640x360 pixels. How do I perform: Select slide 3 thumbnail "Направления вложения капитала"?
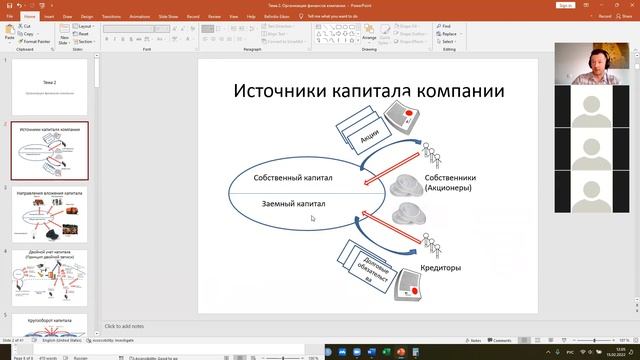click(x=49, y=215)
